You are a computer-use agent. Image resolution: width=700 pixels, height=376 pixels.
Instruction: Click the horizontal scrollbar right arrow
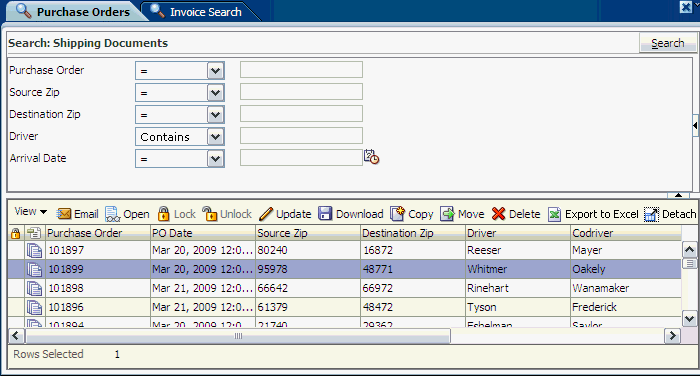tap(672, 336)
